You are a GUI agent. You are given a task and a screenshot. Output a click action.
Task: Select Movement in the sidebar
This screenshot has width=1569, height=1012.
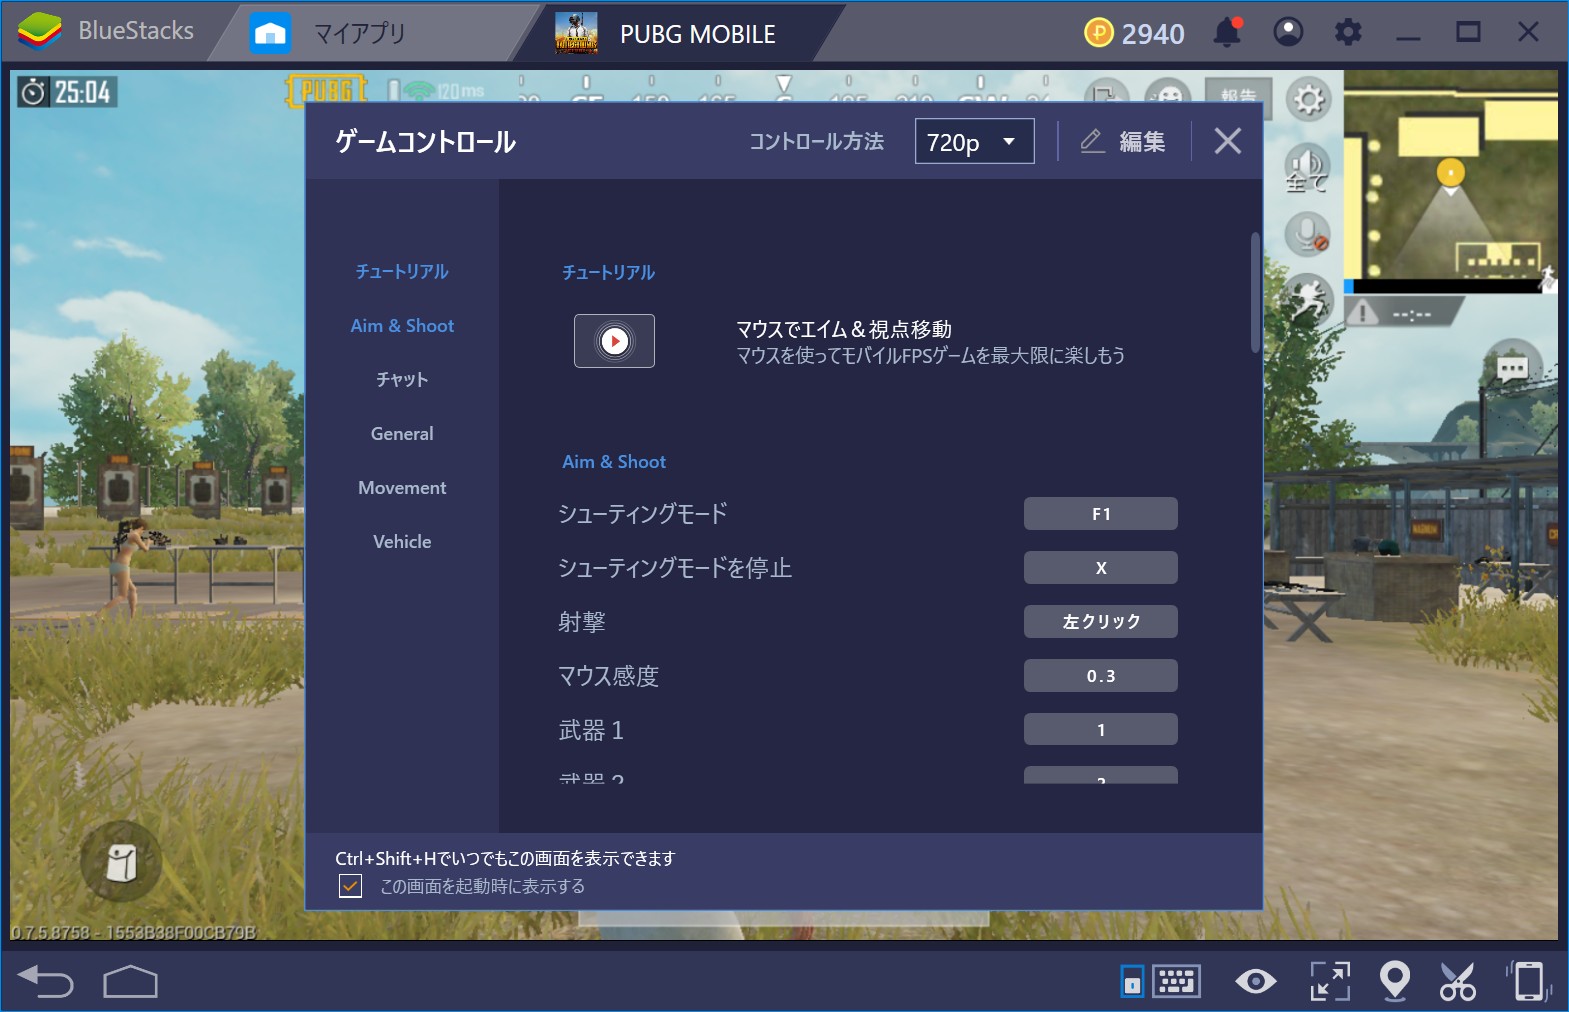click(402, 487)
